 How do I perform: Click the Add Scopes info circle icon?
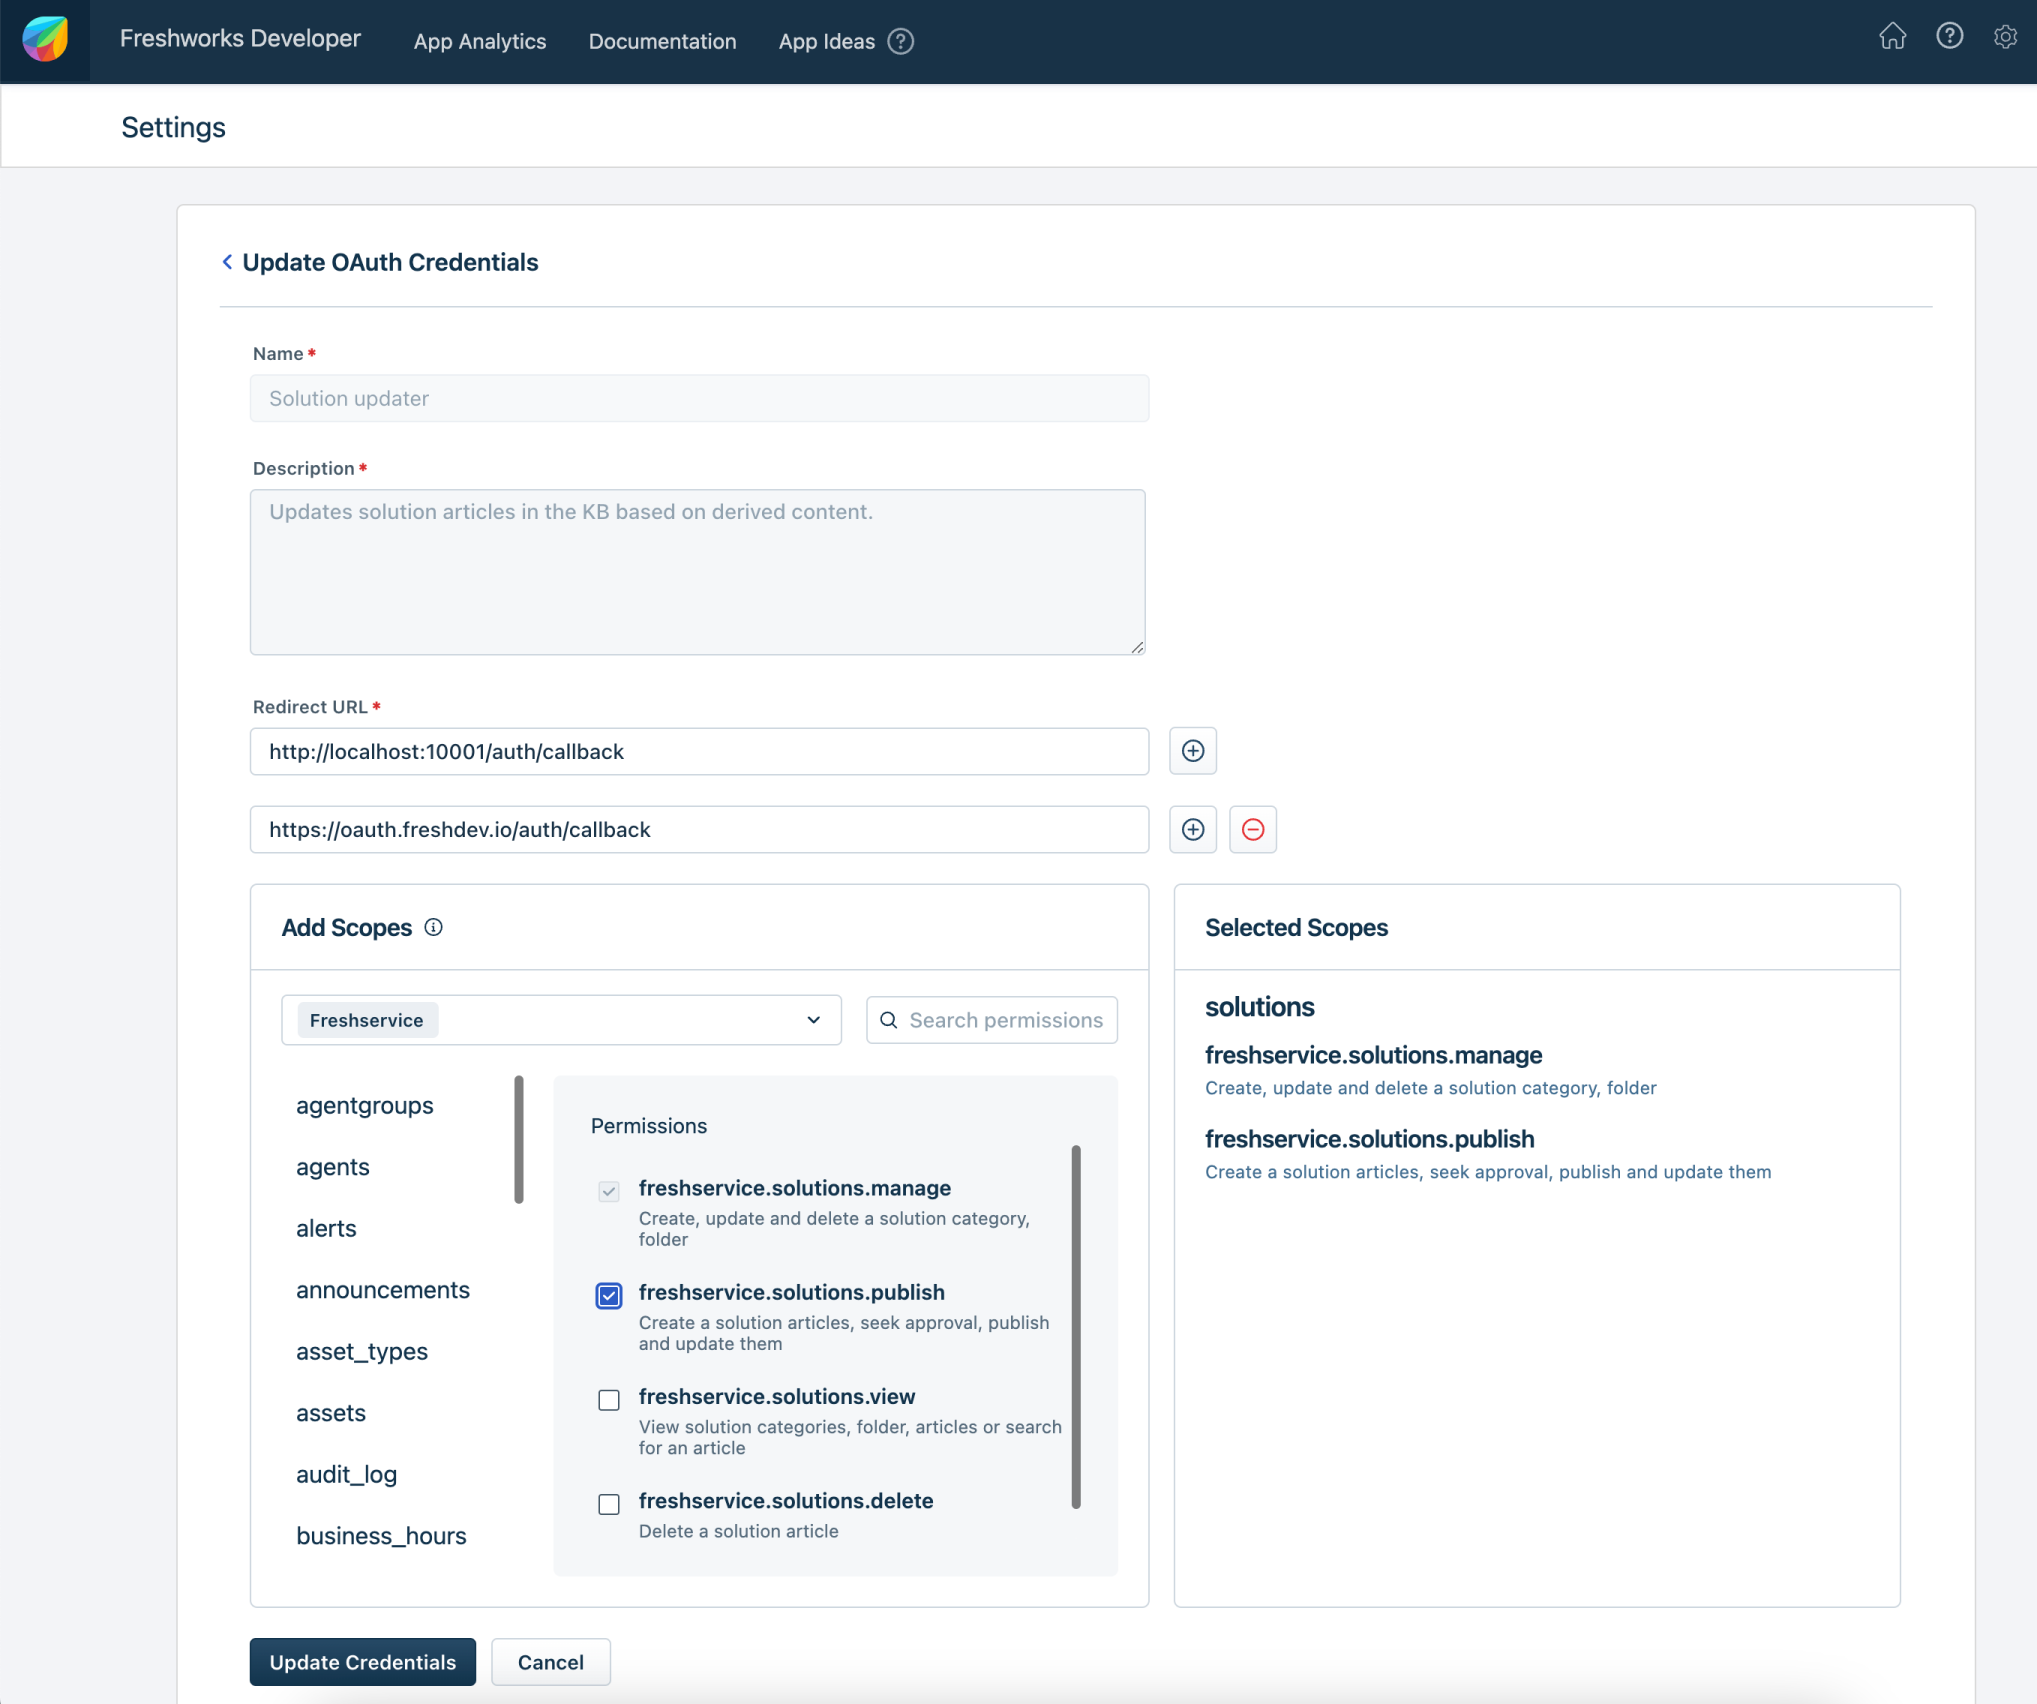(436, 927)
